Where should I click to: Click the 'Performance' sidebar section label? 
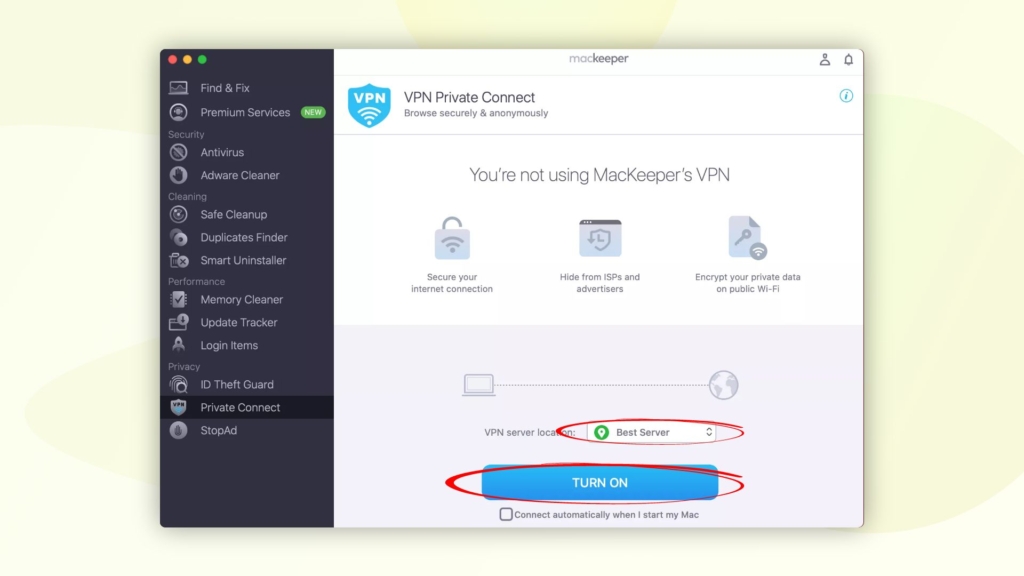click(197, 281)
